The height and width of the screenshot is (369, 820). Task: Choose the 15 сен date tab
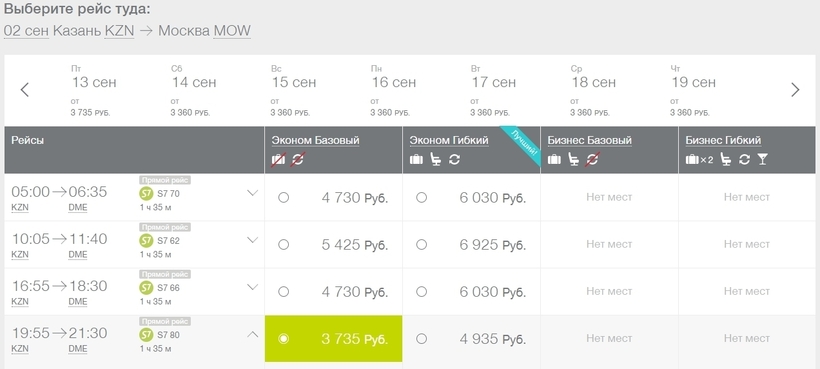pos(293,90)
